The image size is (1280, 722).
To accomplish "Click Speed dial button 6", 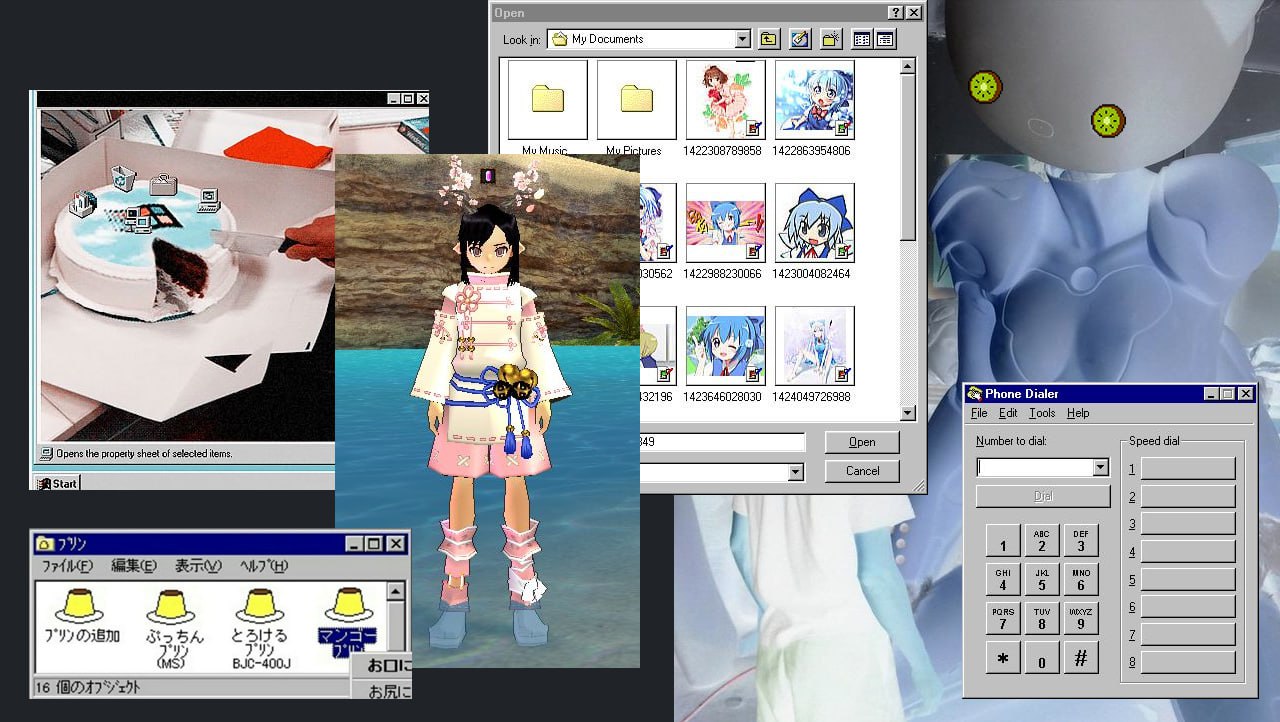I will tap(1188, 607).
